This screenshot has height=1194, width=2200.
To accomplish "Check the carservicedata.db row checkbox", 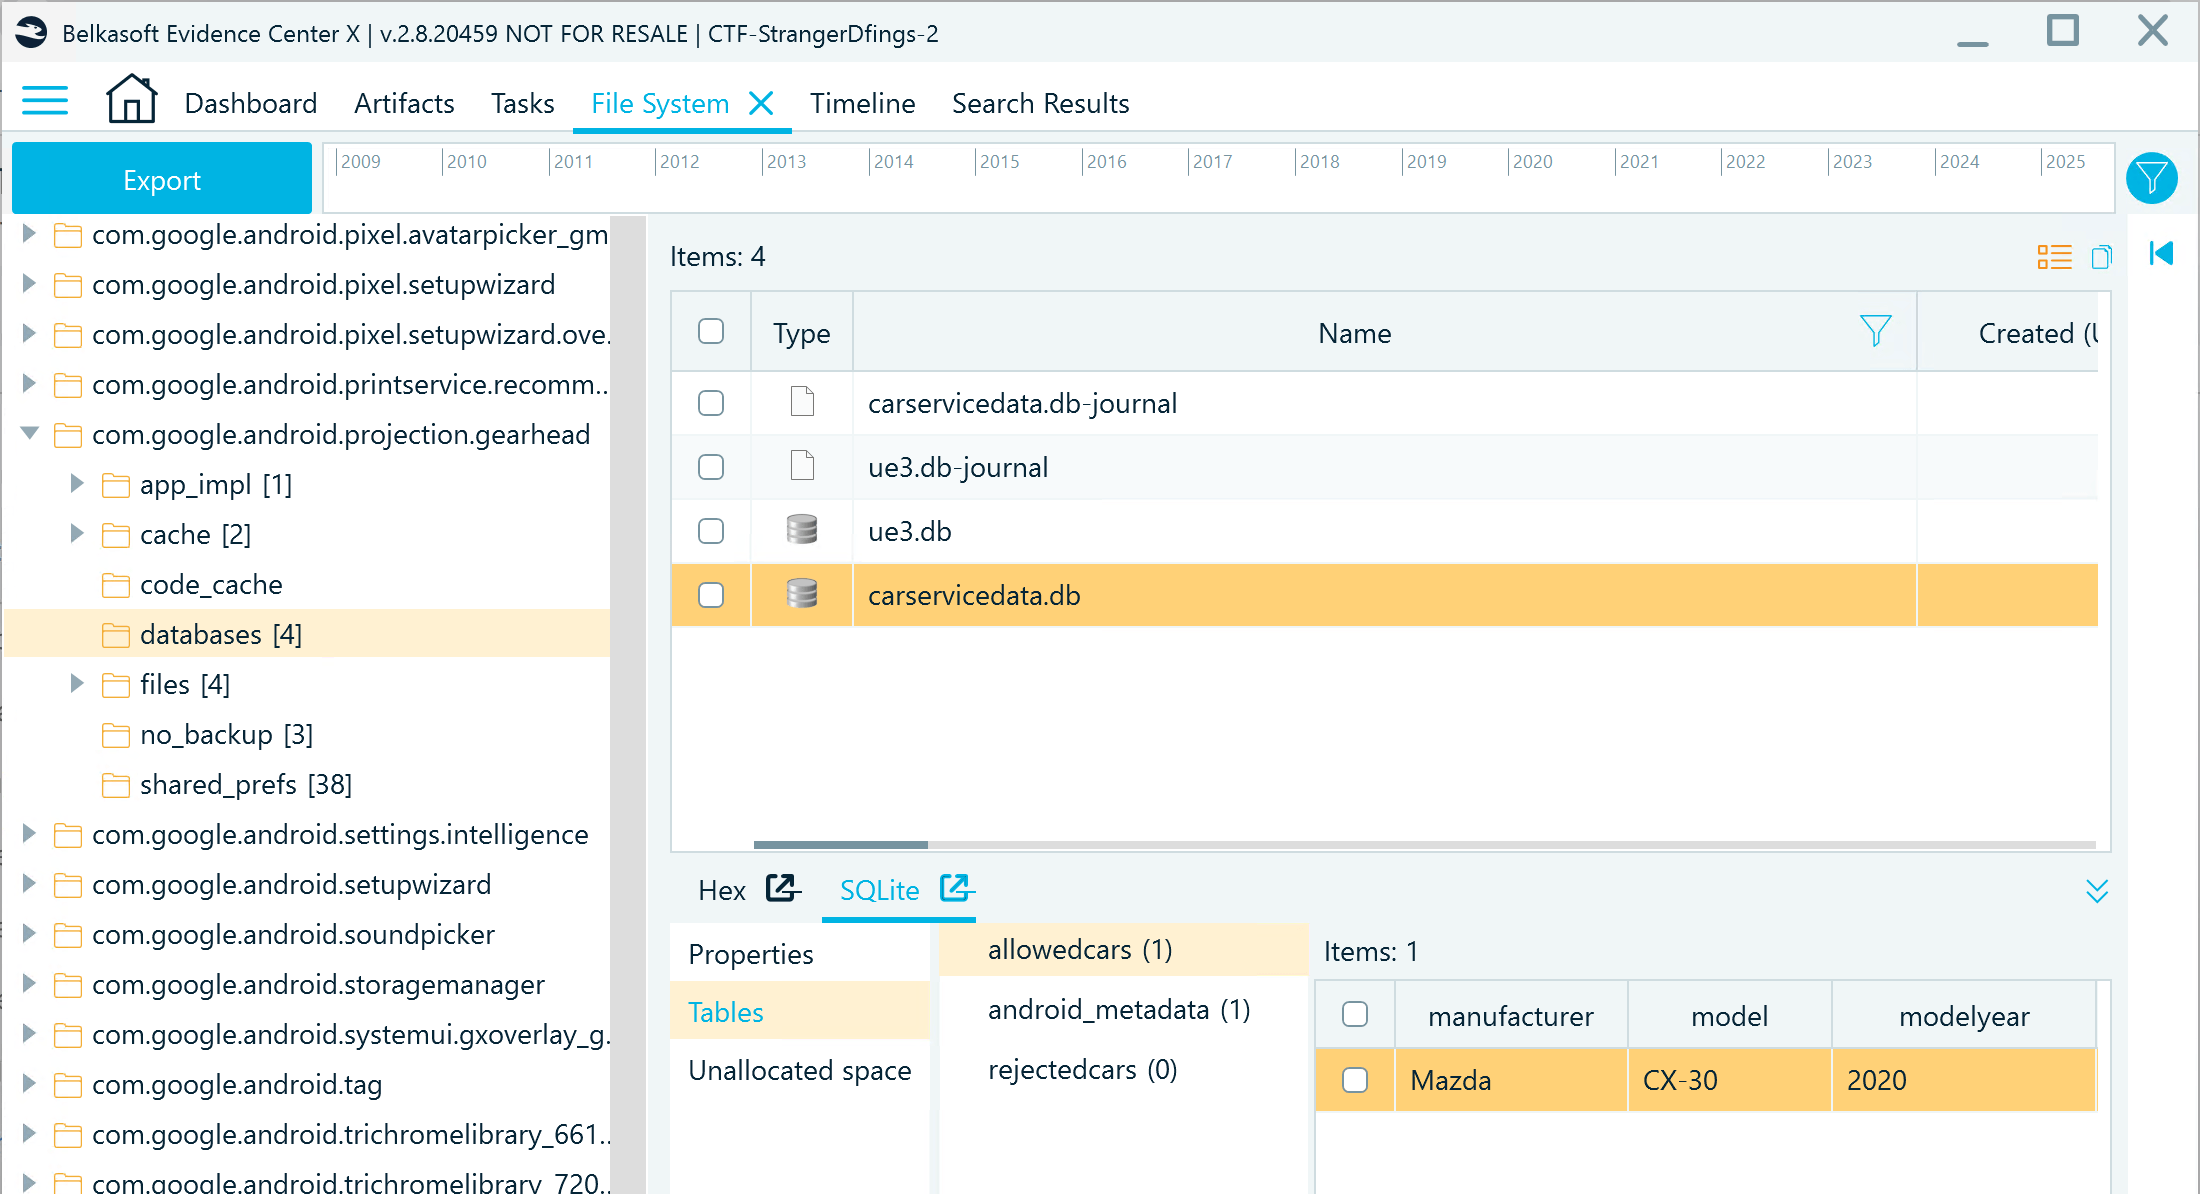I will pyautogui.click(x=711, y=595).
